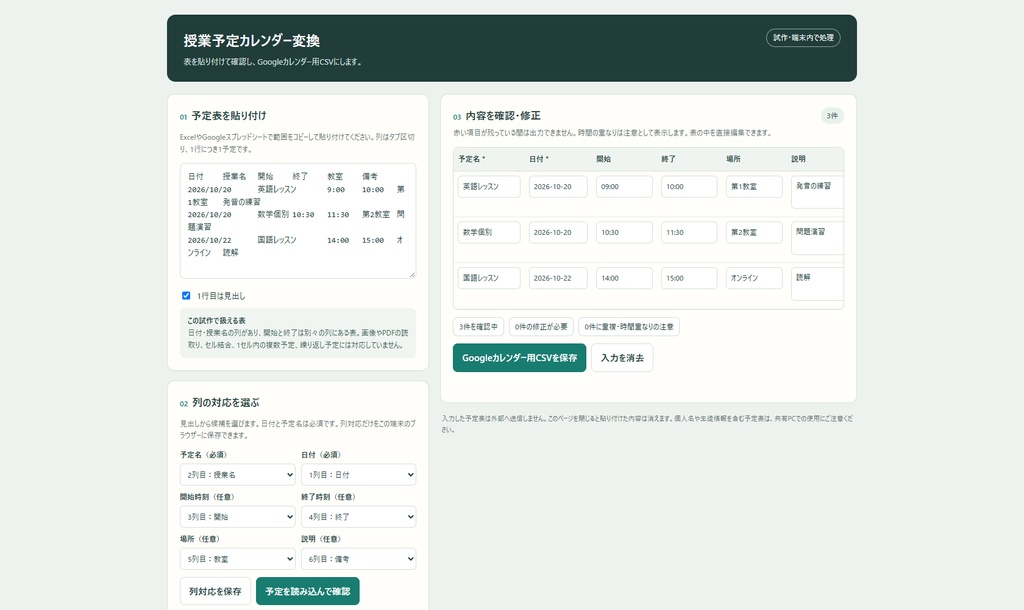
Task: Edit the 09:00 start time field
Action: tap(624, 187)
